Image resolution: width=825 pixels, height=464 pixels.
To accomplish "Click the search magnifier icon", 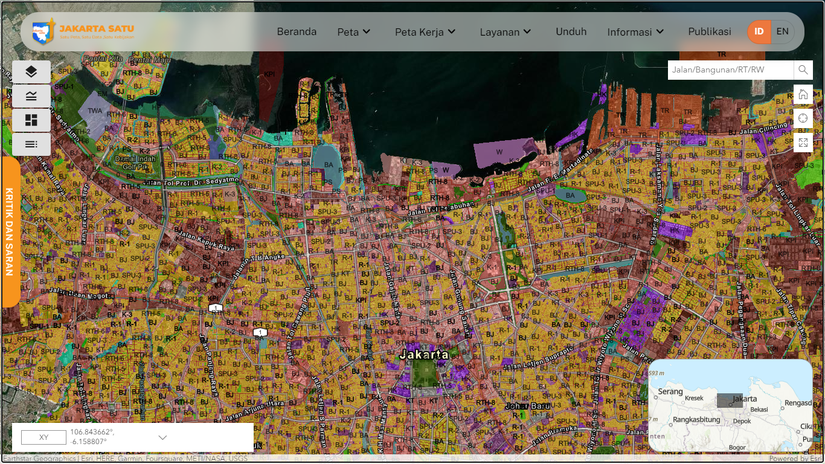I will [x=803, y=69].
